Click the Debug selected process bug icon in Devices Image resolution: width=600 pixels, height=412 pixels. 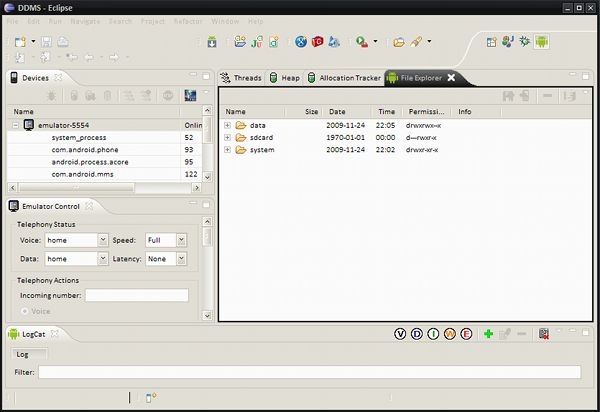tap(51, 95)
